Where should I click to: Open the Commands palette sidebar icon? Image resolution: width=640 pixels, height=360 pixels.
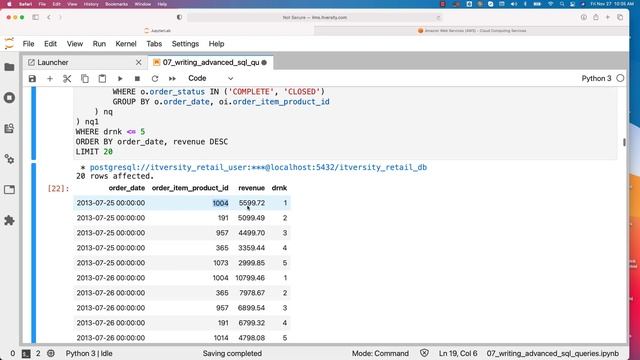coord(9,129)
